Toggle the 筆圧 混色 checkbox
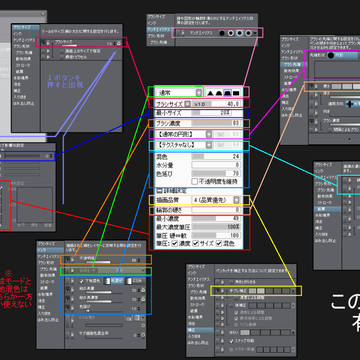Viewport: 360px width, 360px height. tap(219, 243)
